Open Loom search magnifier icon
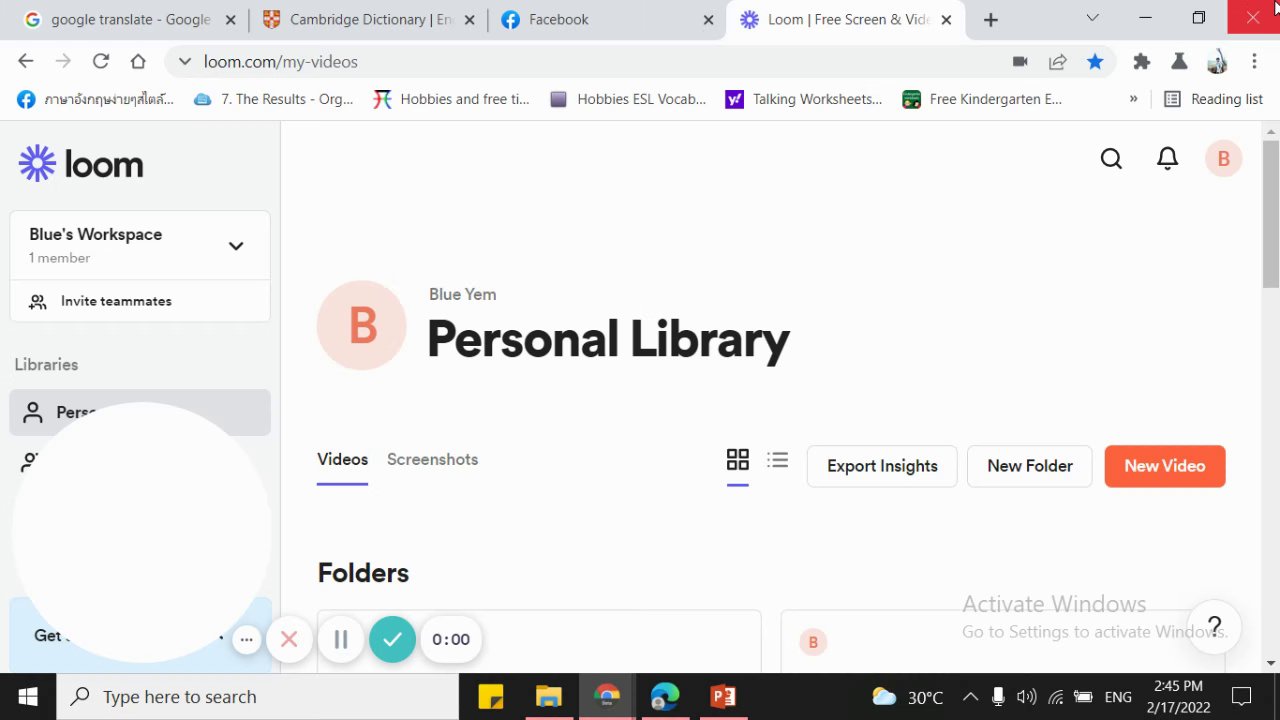Viewport: 1280px width, 720px height. 1111,159
